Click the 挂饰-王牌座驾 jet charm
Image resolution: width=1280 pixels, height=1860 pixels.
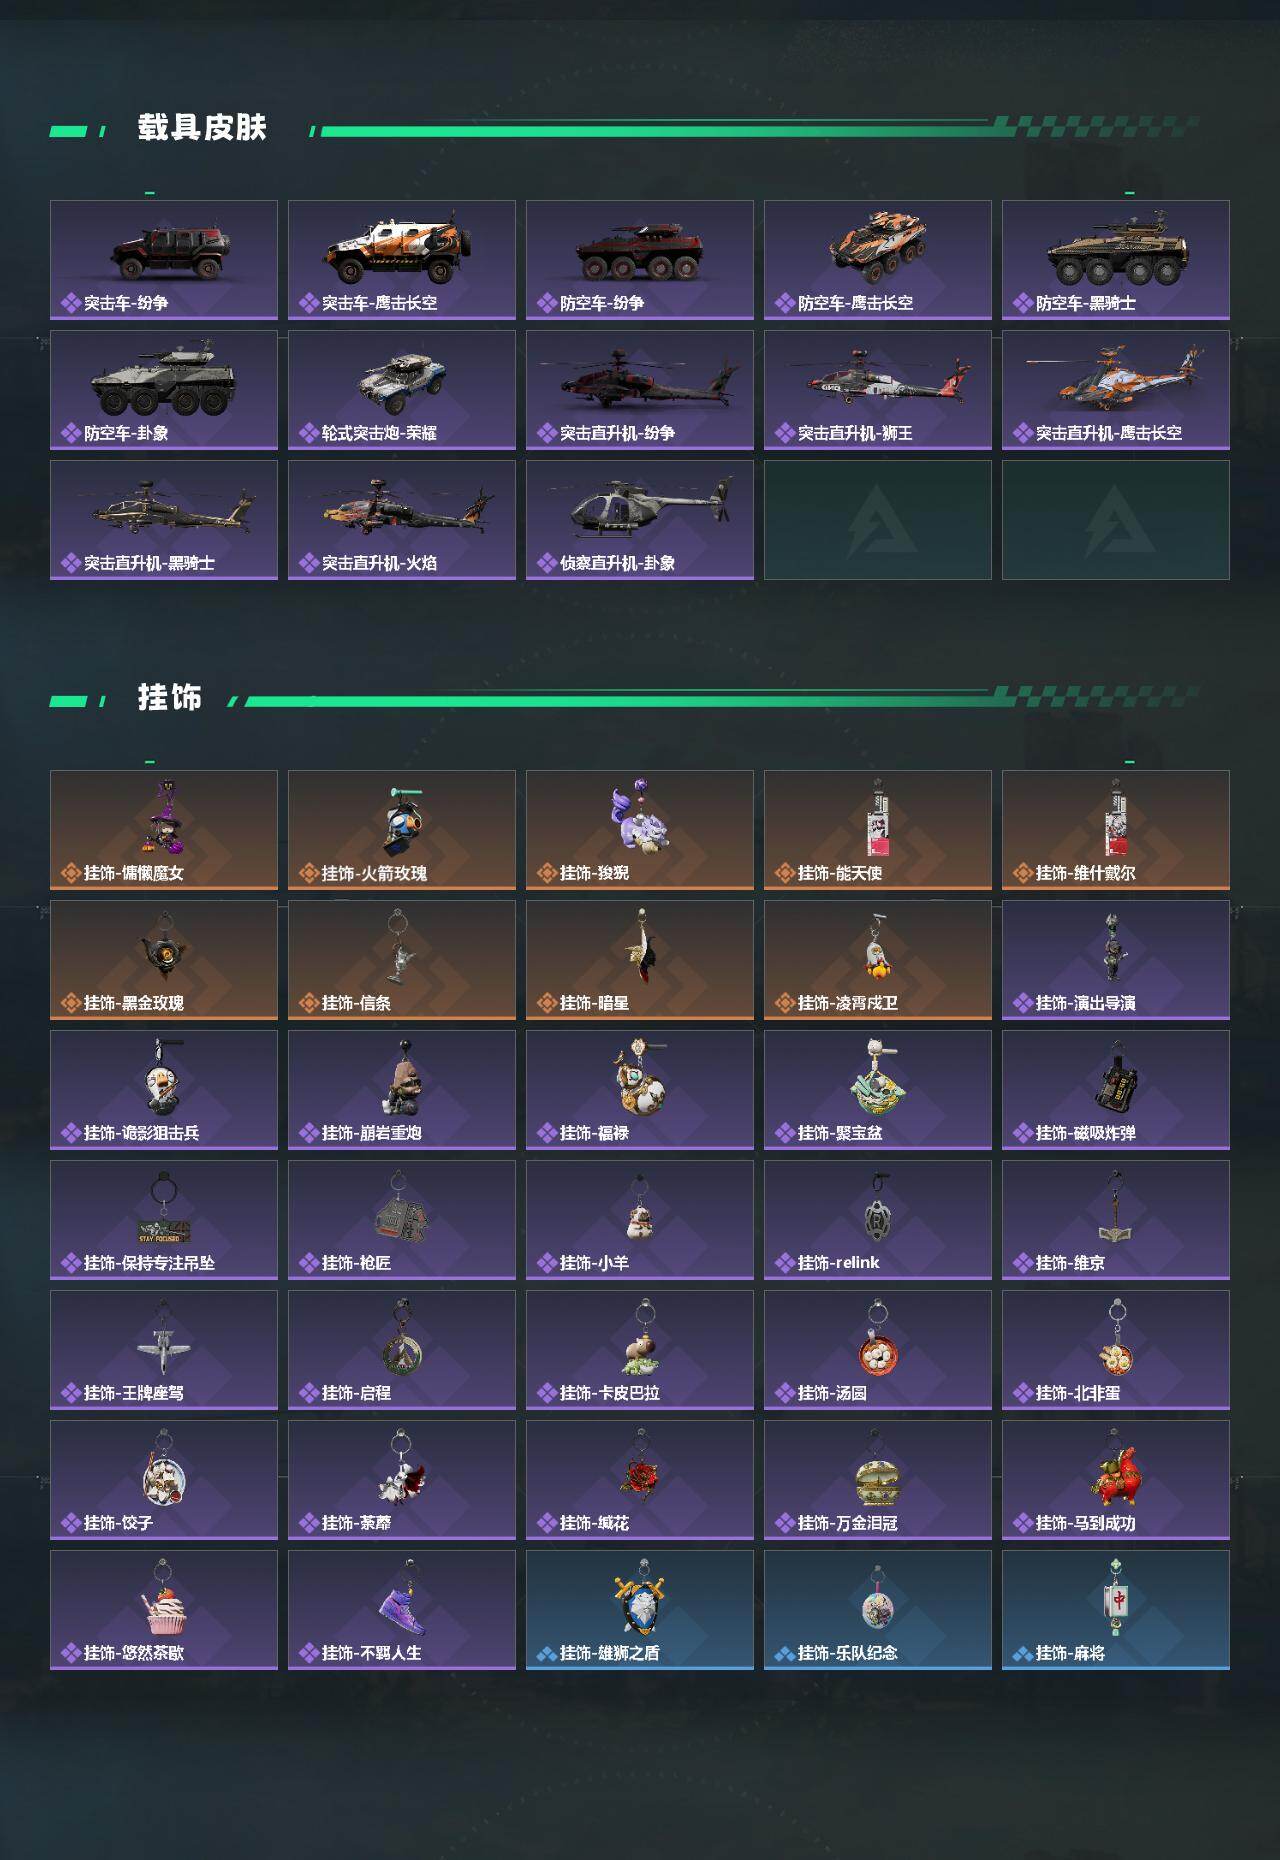[164, 1350]
